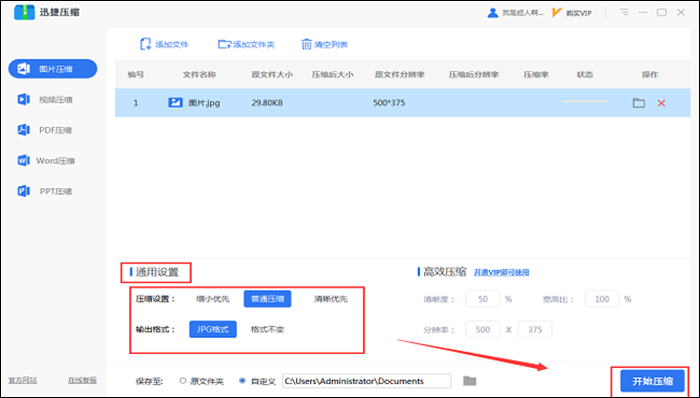The image size is (700, 398).
Task: Choose 缩小优先 compression option
Action: pos(212,299)
